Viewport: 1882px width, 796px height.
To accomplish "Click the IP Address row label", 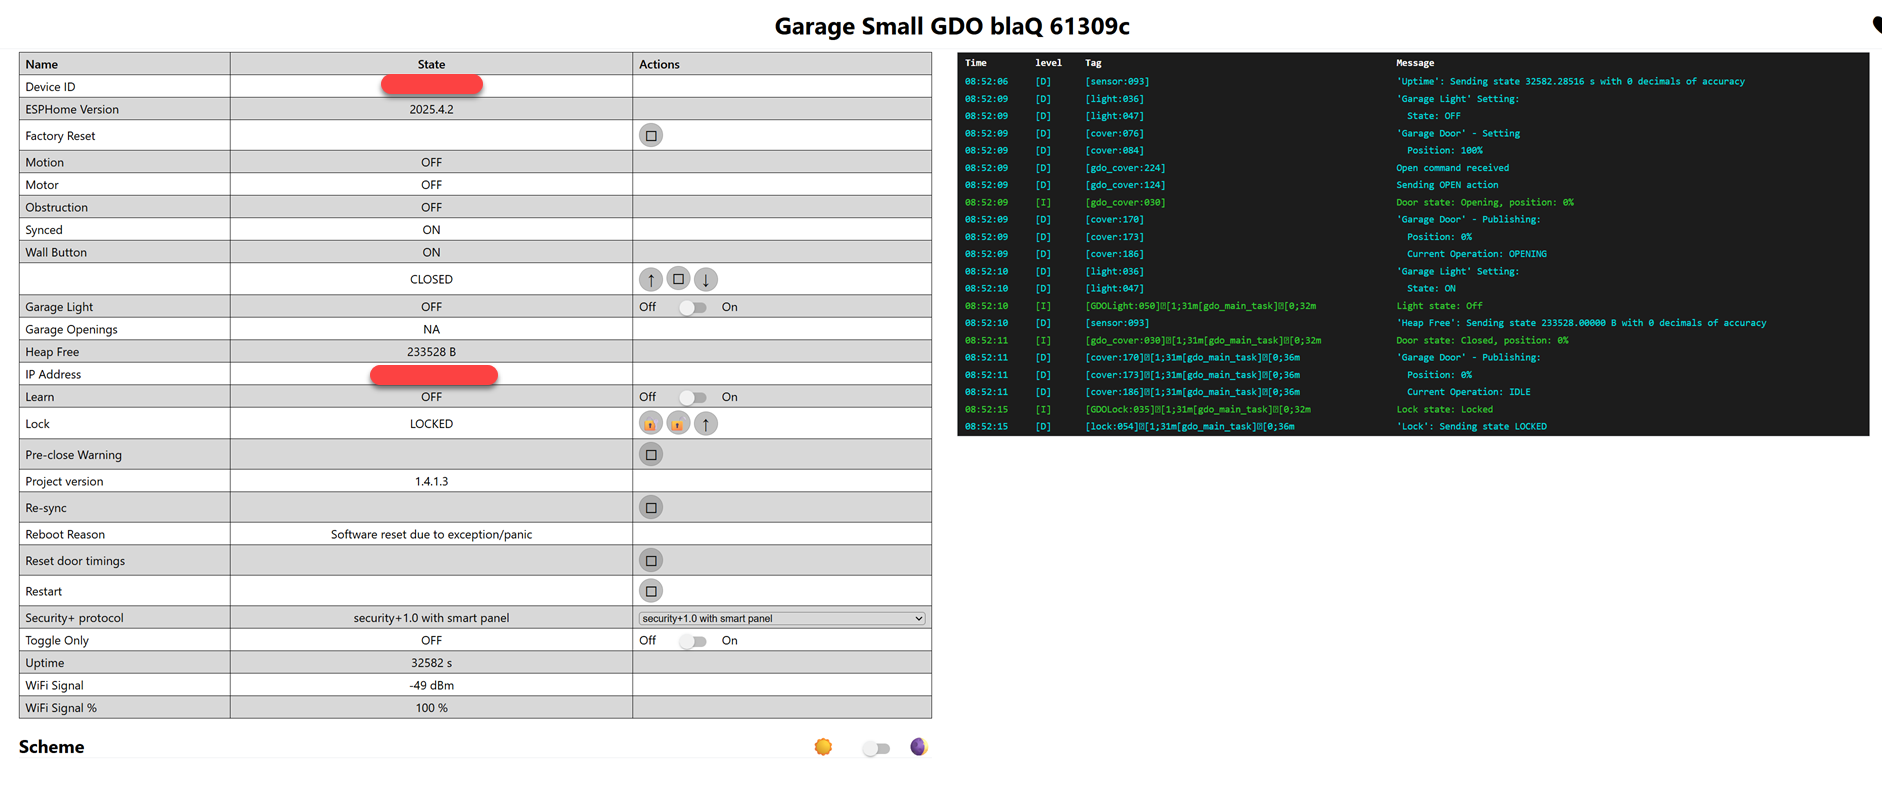I will 53,374.
